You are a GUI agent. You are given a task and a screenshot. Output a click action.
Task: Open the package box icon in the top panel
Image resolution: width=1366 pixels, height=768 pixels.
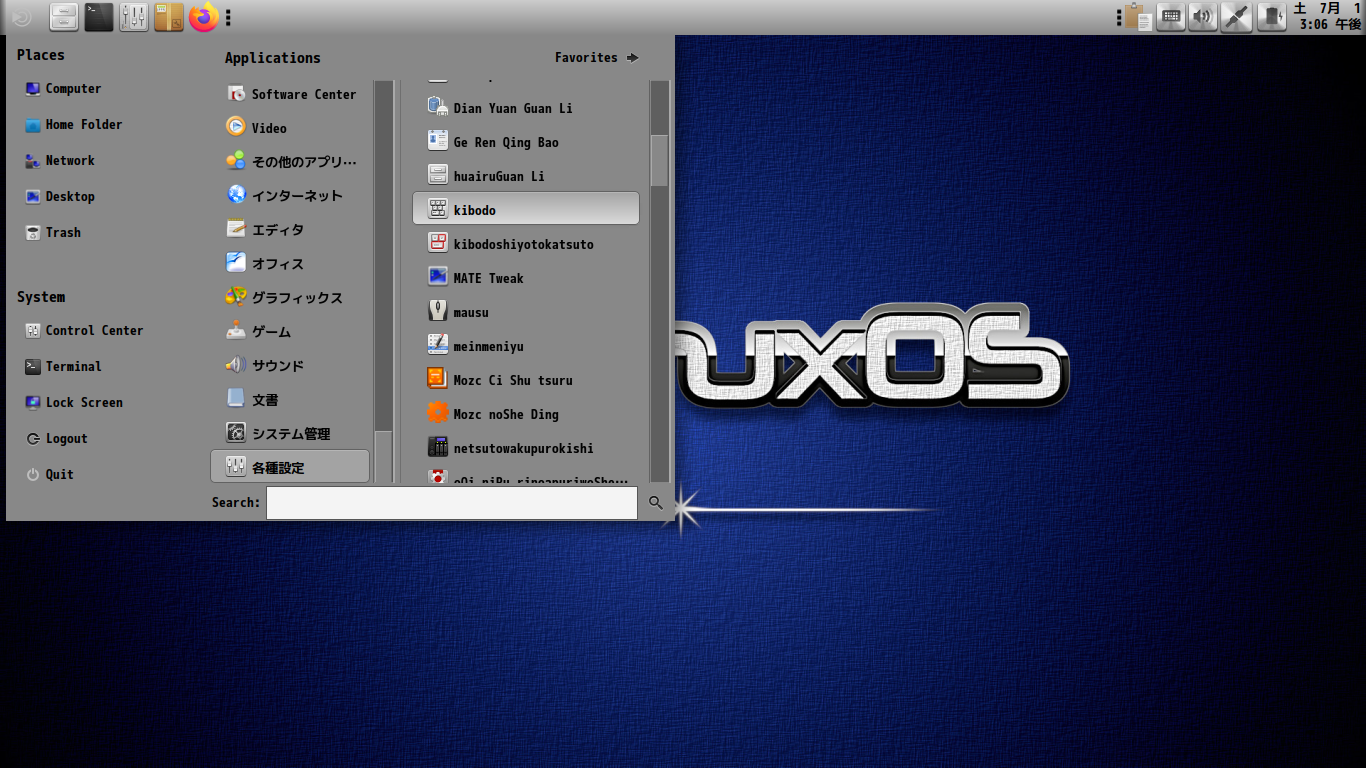[168, 17]
